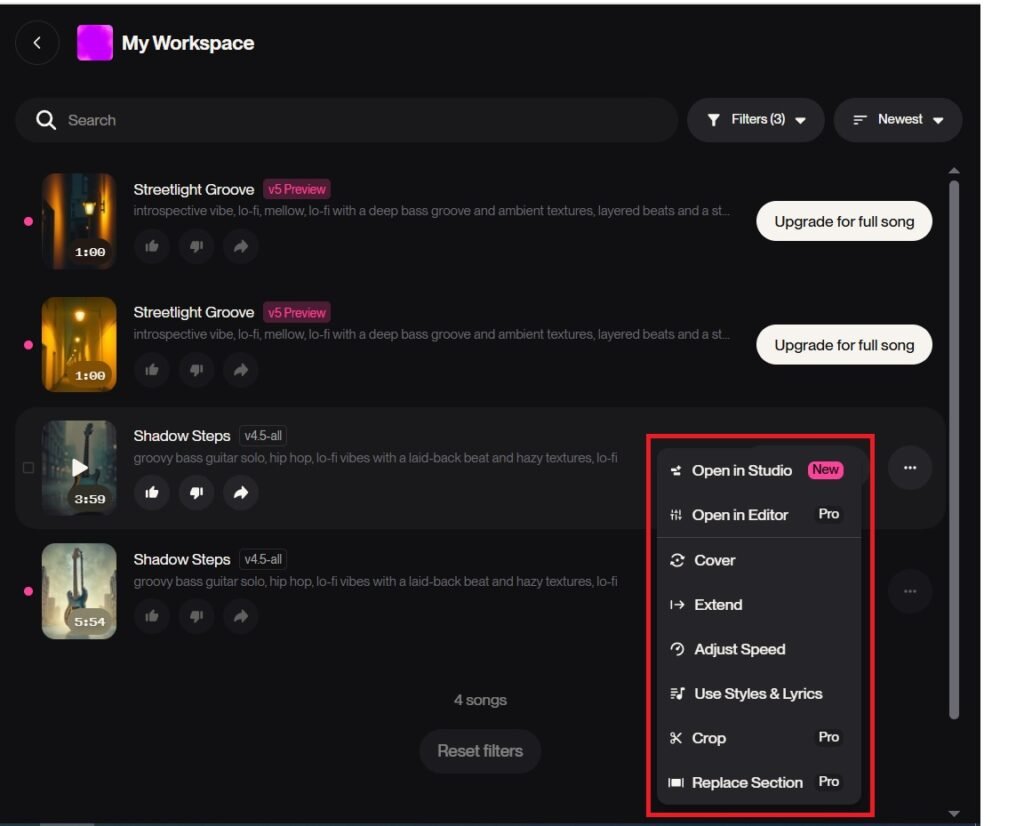Click the purple My Workspace icon

95,43
